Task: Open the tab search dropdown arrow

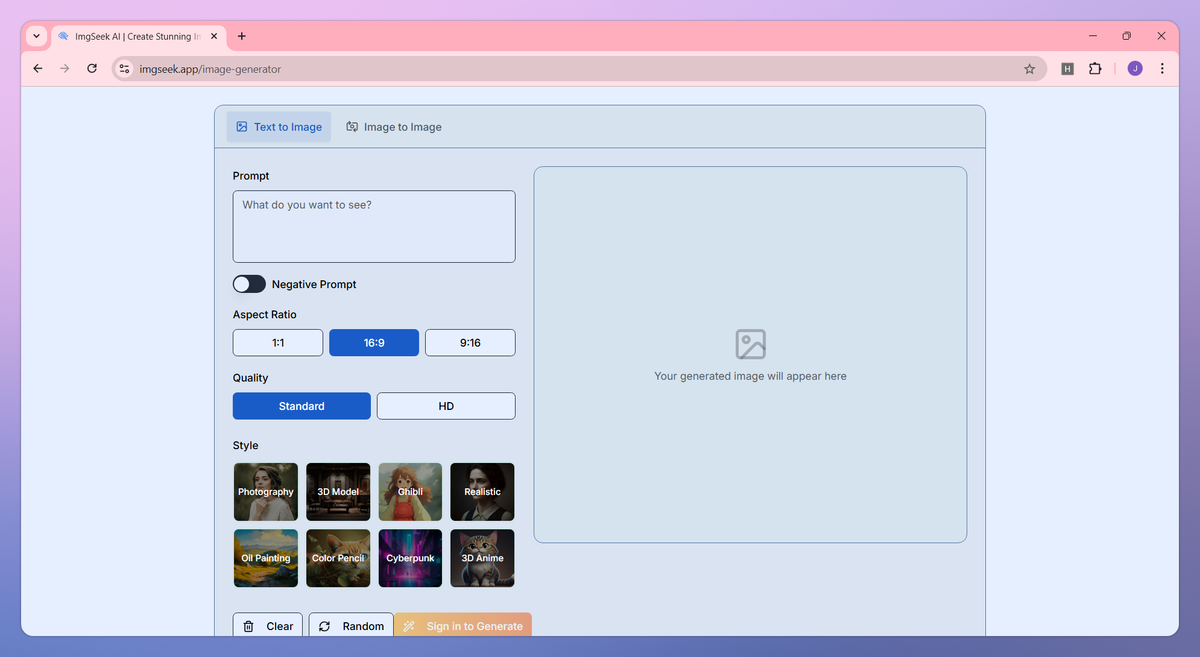Action: point(37,36)
